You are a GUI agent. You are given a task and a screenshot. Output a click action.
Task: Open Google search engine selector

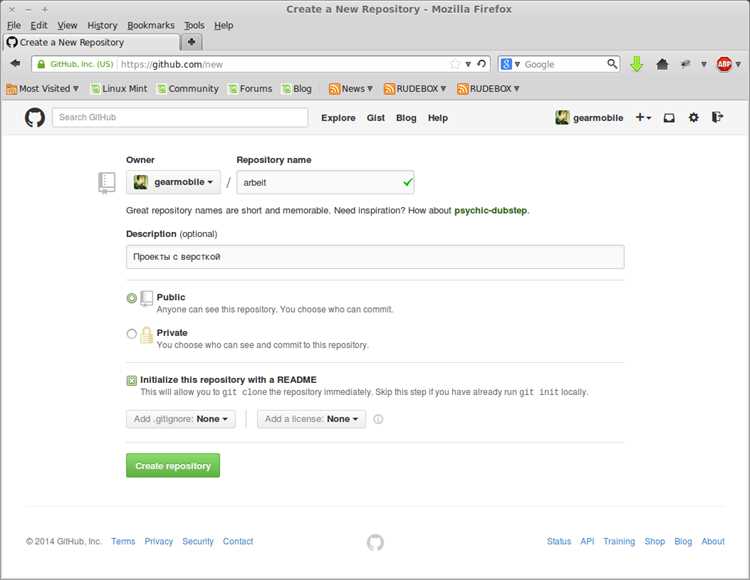[510, 64]
